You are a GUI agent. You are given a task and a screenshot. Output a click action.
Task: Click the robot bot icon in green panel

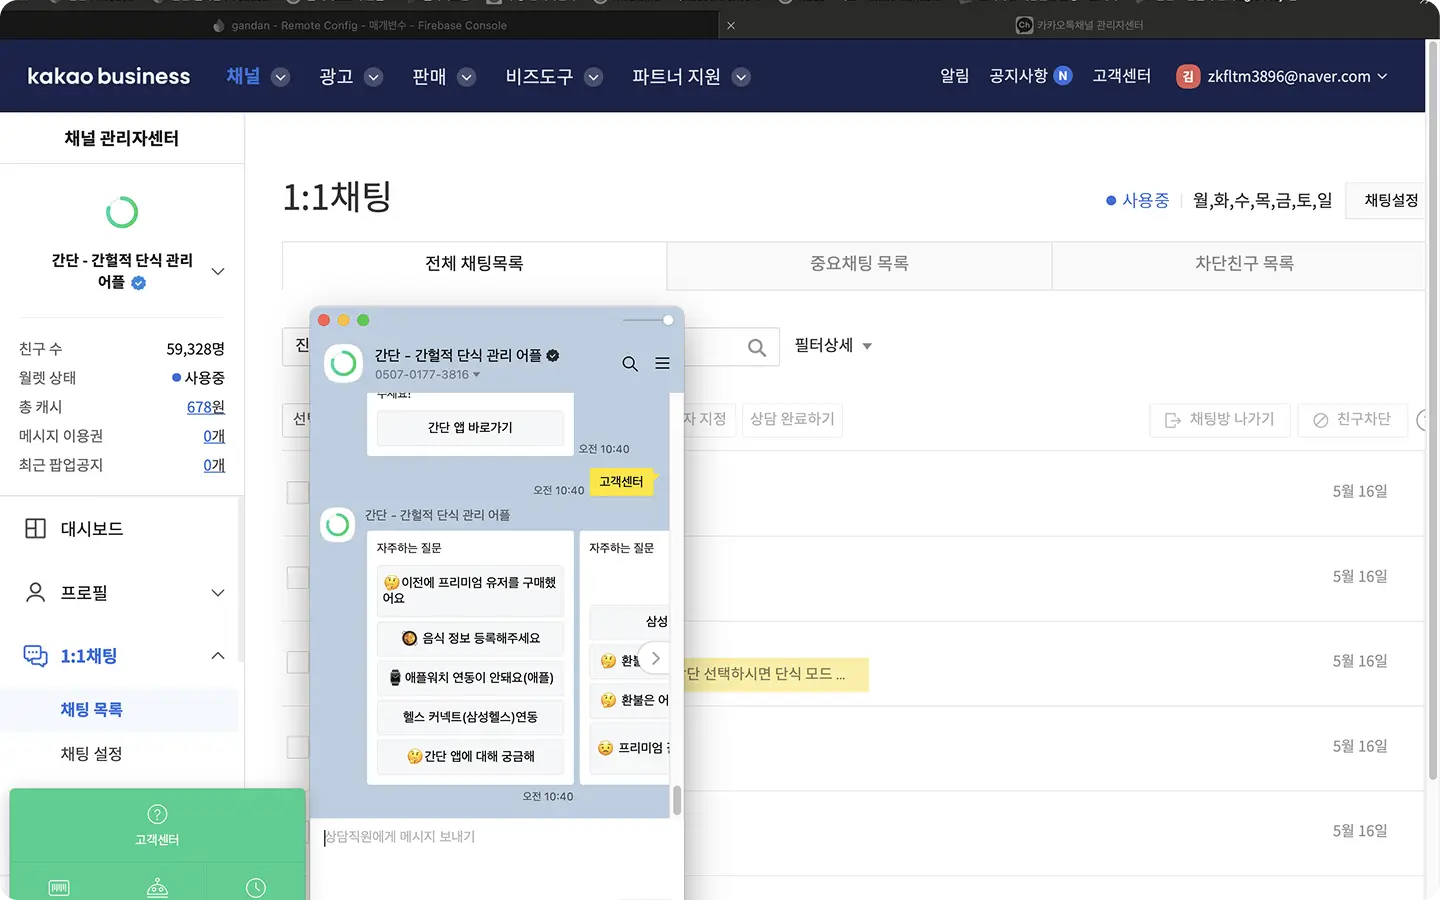157,888
